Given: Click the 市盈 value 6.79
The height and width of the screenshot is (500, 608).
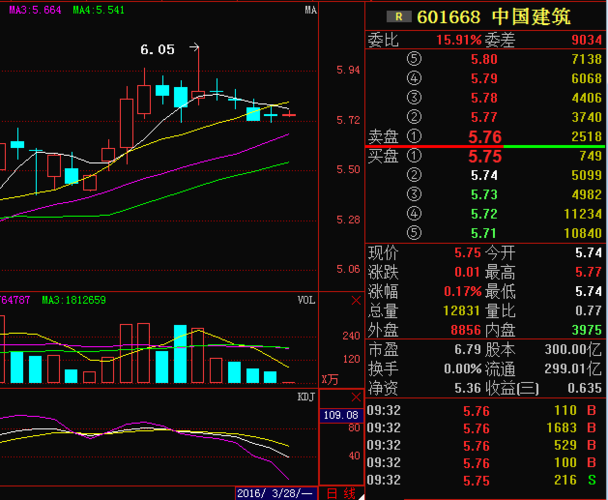Looking at the screenshot, I should point(468,349).
